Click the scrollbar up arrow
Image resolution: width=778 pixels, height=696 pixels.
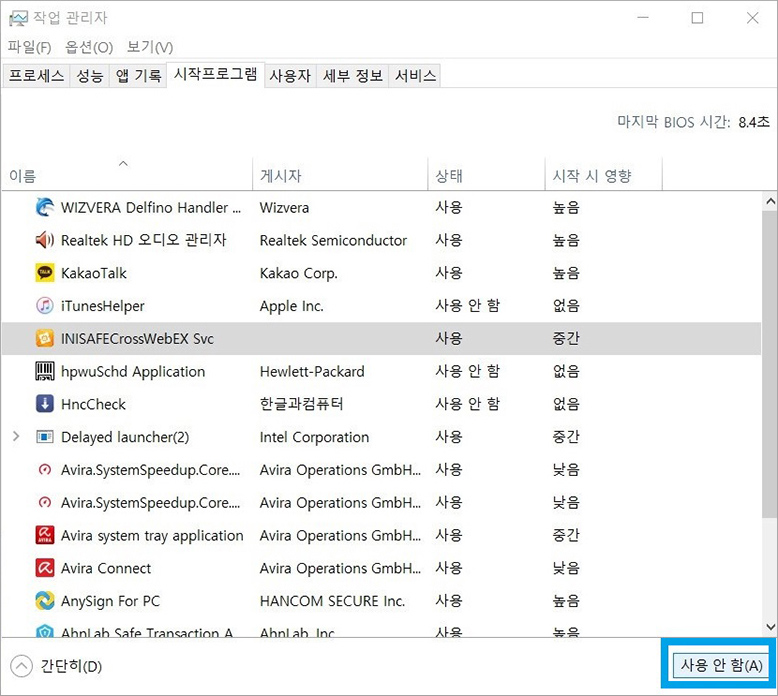tap(770, 201)
